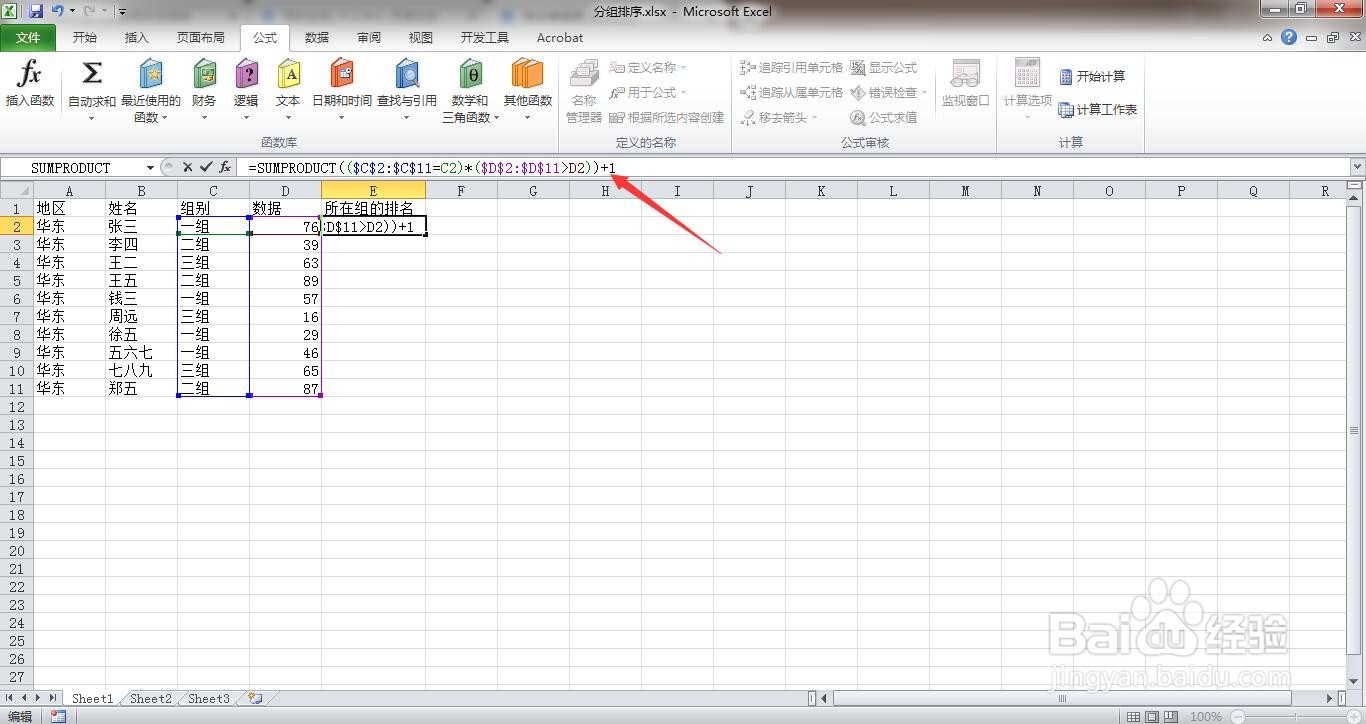Image resolution: width=1366 pixels, height=724 pixels.
Task: Click the horizontal scrollbar right arrow
Action: [x=1329, y=698]
